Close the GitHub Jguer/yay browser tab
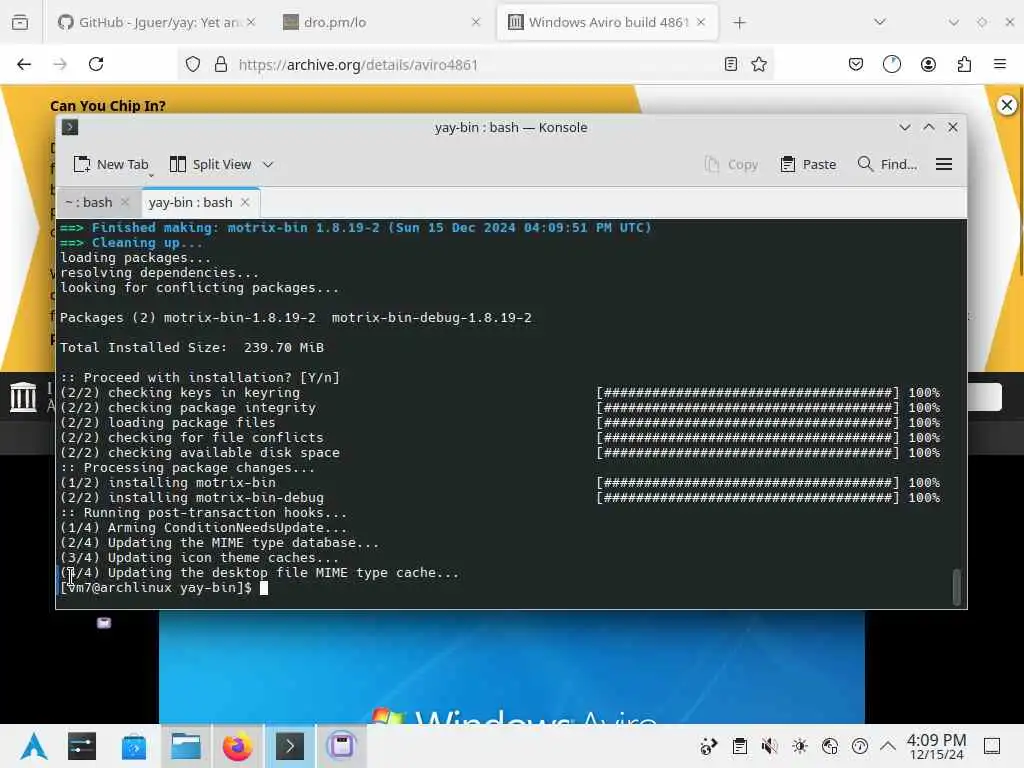Image resolution: width=1024 pixels, height=768 pixels. click(x=251, y=22)
